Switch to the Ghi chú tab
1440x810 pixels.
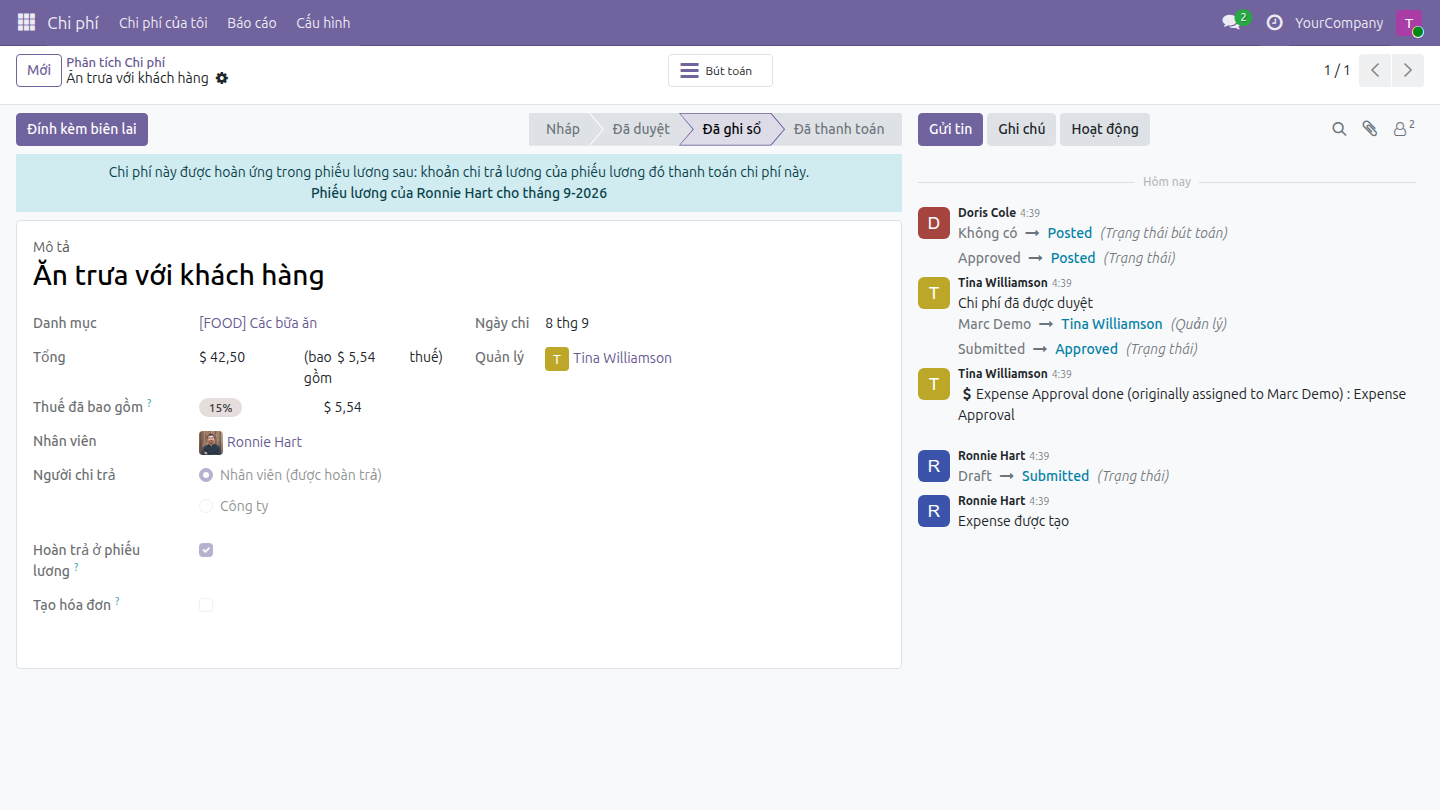tap(1021, 129)
